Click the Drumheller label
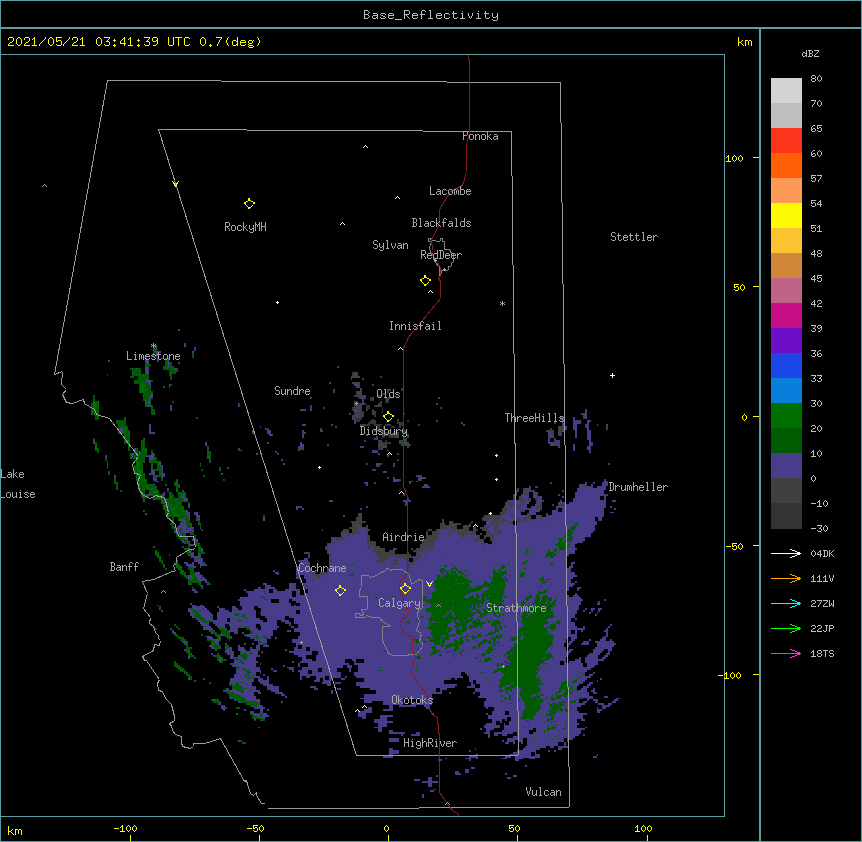This screenshot has width=862, height=842. 638,487
